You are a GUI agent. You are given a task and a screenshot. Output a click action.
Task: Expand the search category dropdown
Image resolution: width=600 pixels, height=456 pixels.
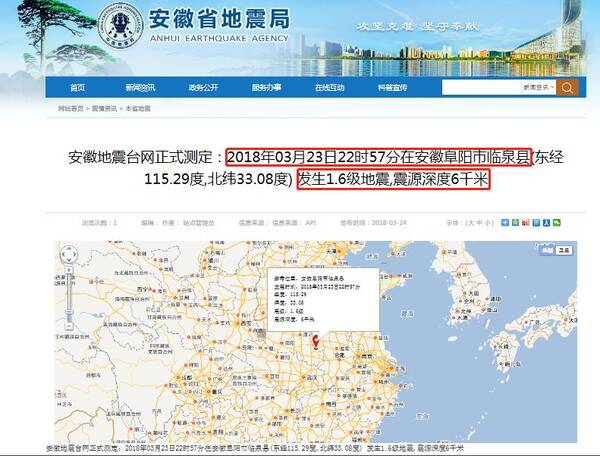pos(538,88)
